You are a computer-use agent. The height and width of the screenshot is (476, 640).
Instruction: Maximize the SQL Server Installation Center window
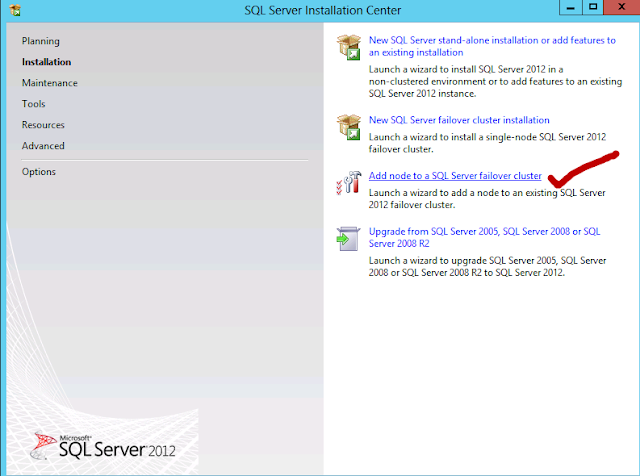coord(593,7)
